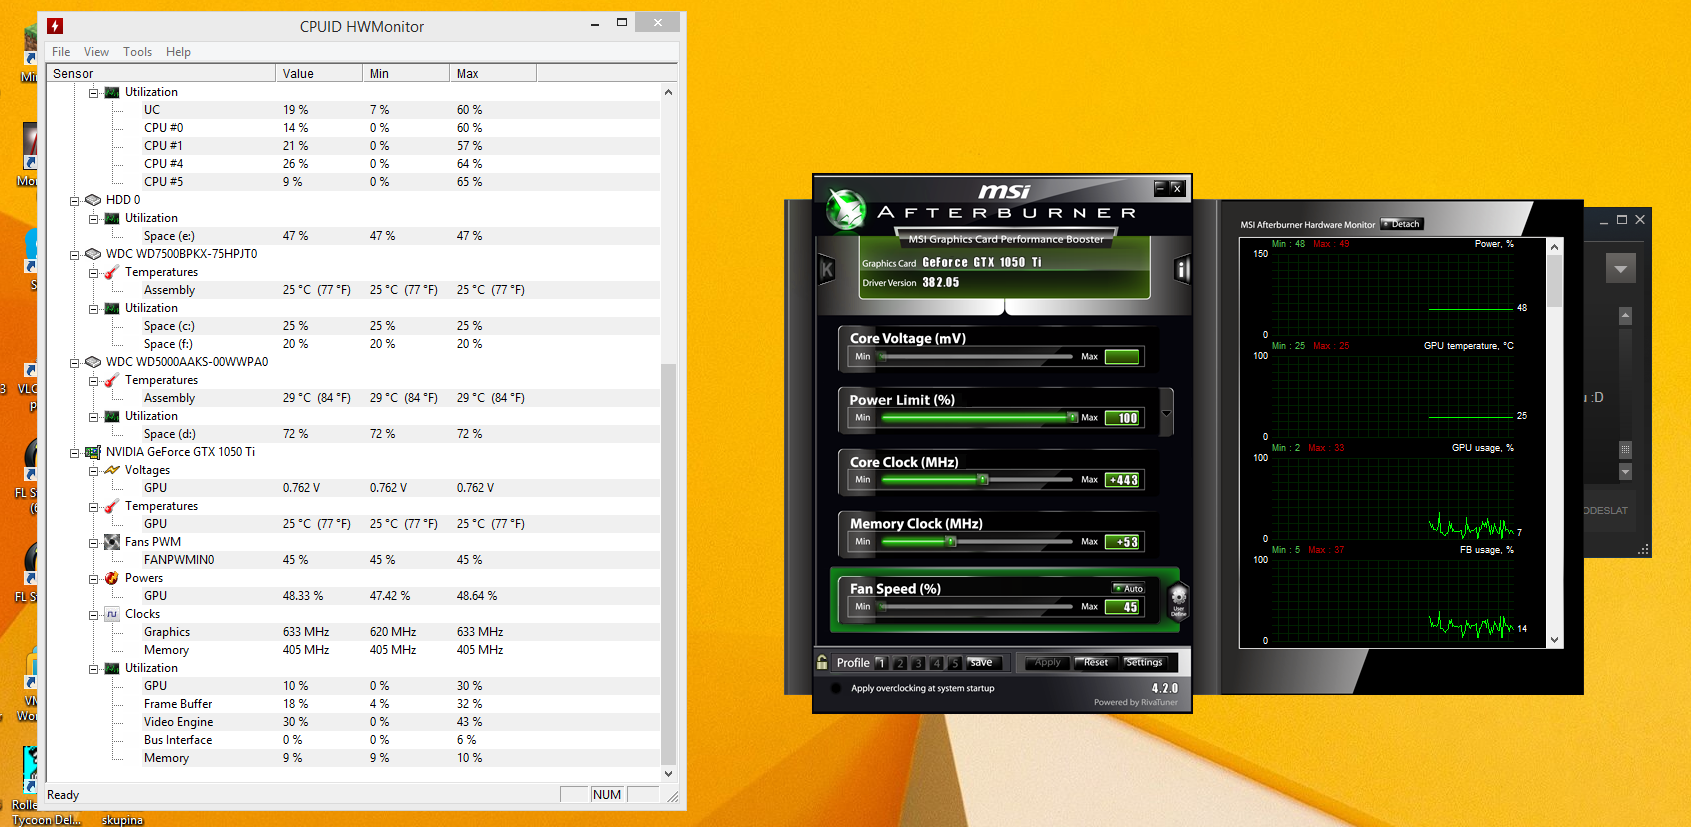Open the View menu in HWMonitor
Screen dimensions: 1691x827
coord(96,52)
